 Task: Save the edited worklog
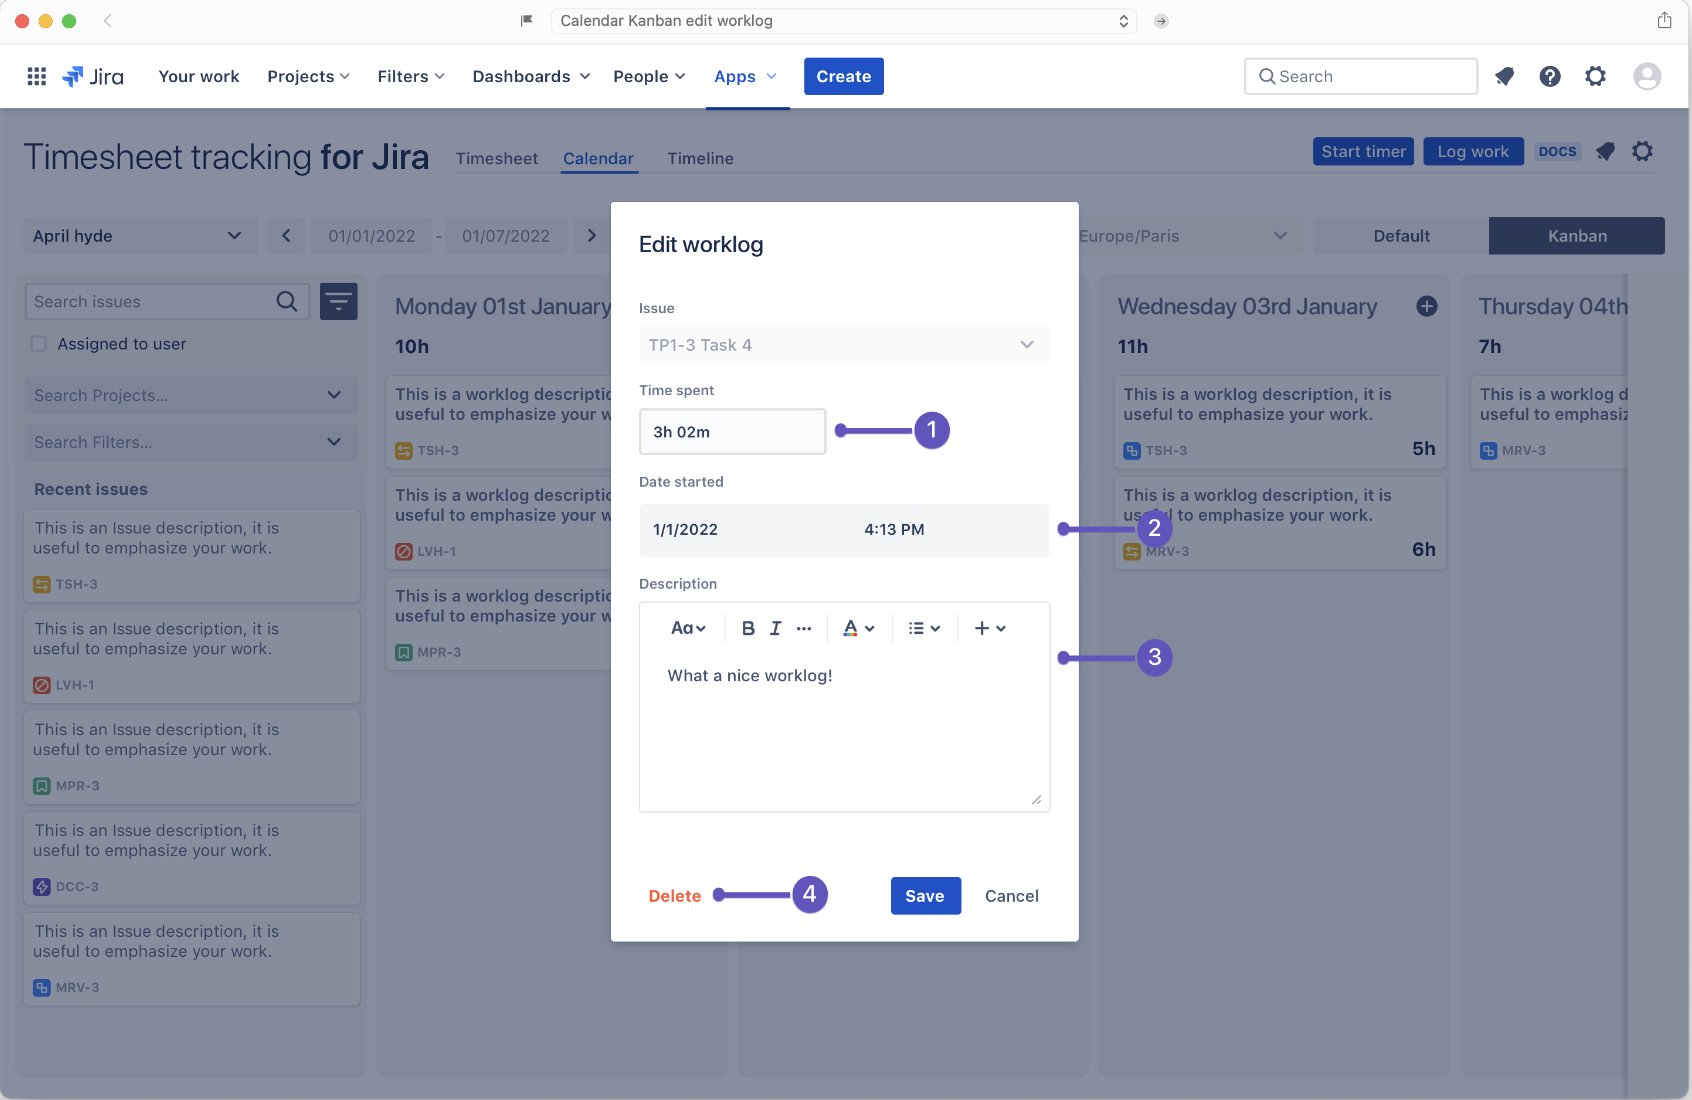tap(925, 896)
